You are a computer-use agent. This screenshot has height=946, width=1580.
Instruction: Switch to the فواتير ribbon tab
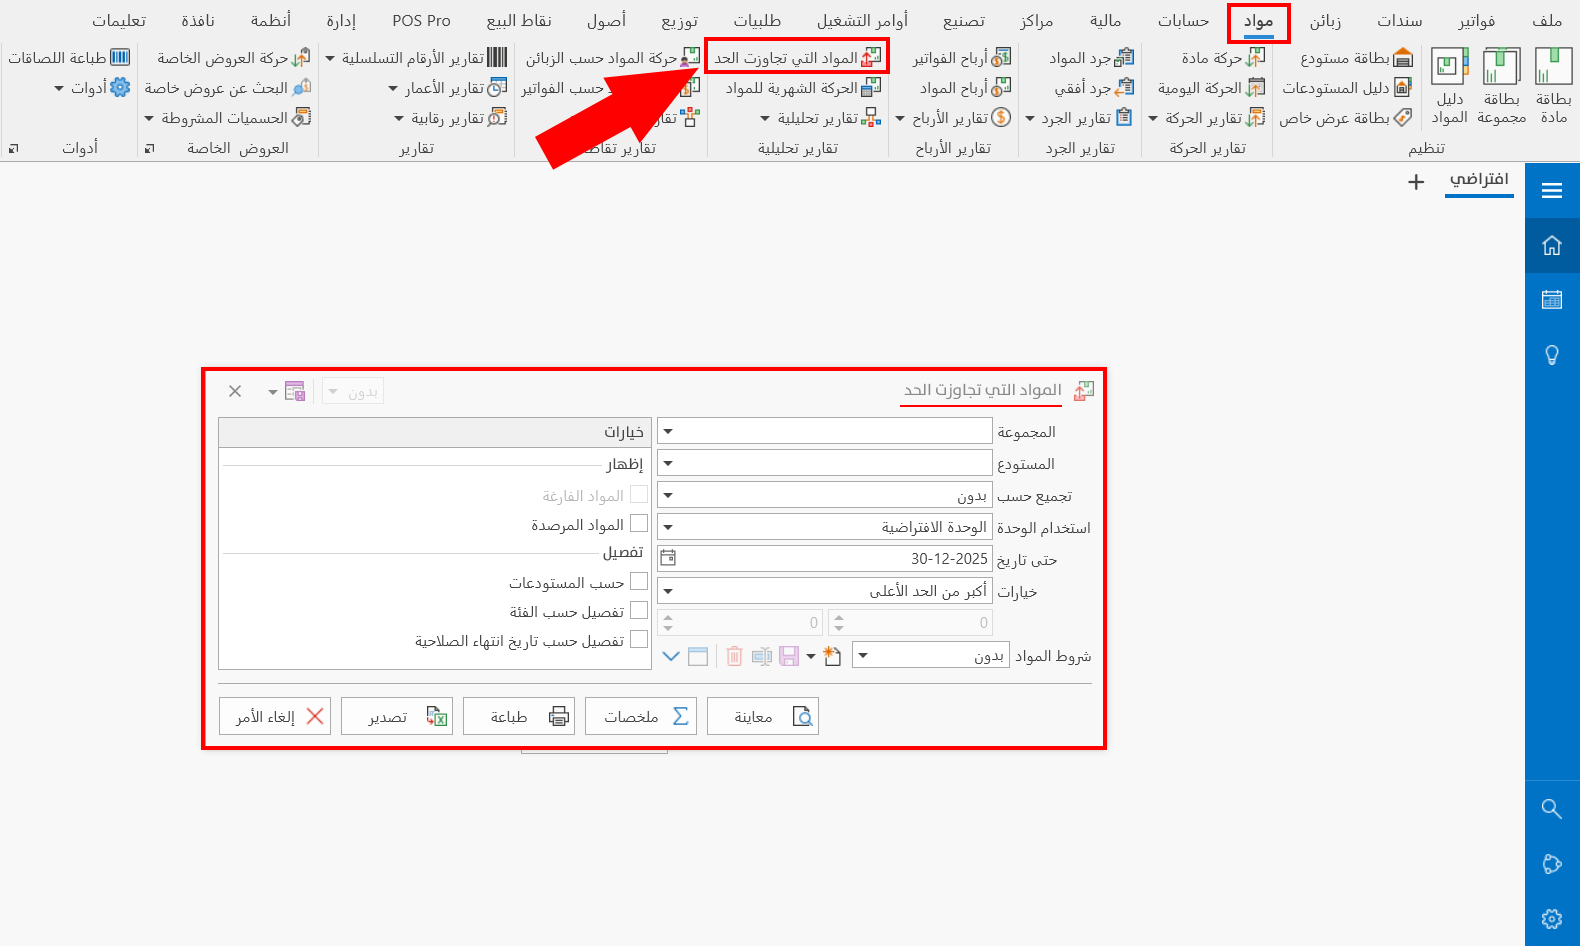[x=1476, y=21]
